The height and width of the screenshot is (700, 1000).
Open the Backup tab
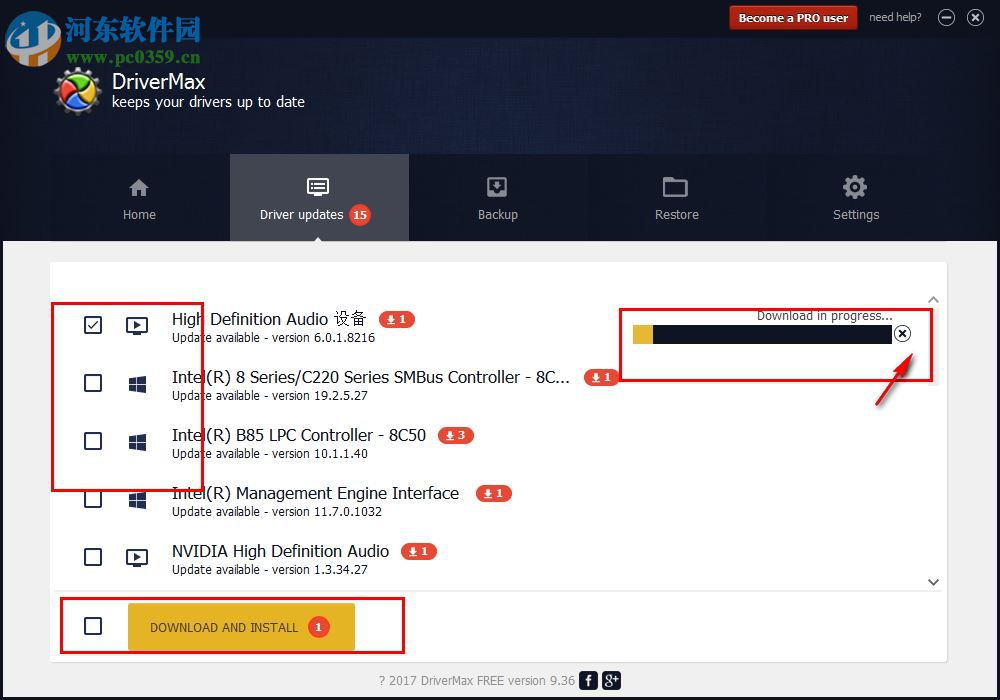point(497,199)
